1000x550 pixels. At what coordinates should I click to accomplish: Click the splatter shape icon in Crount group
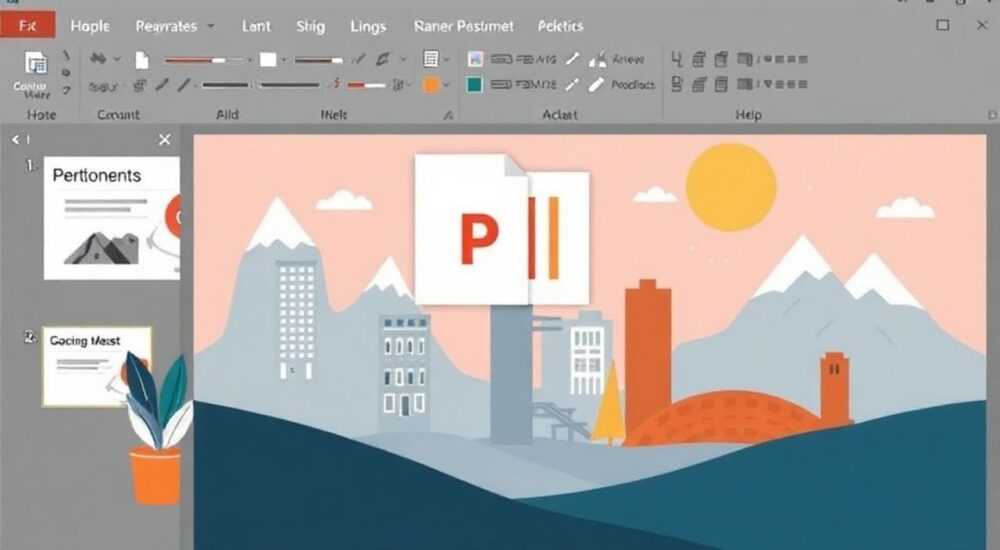click(x=98, y=59)
